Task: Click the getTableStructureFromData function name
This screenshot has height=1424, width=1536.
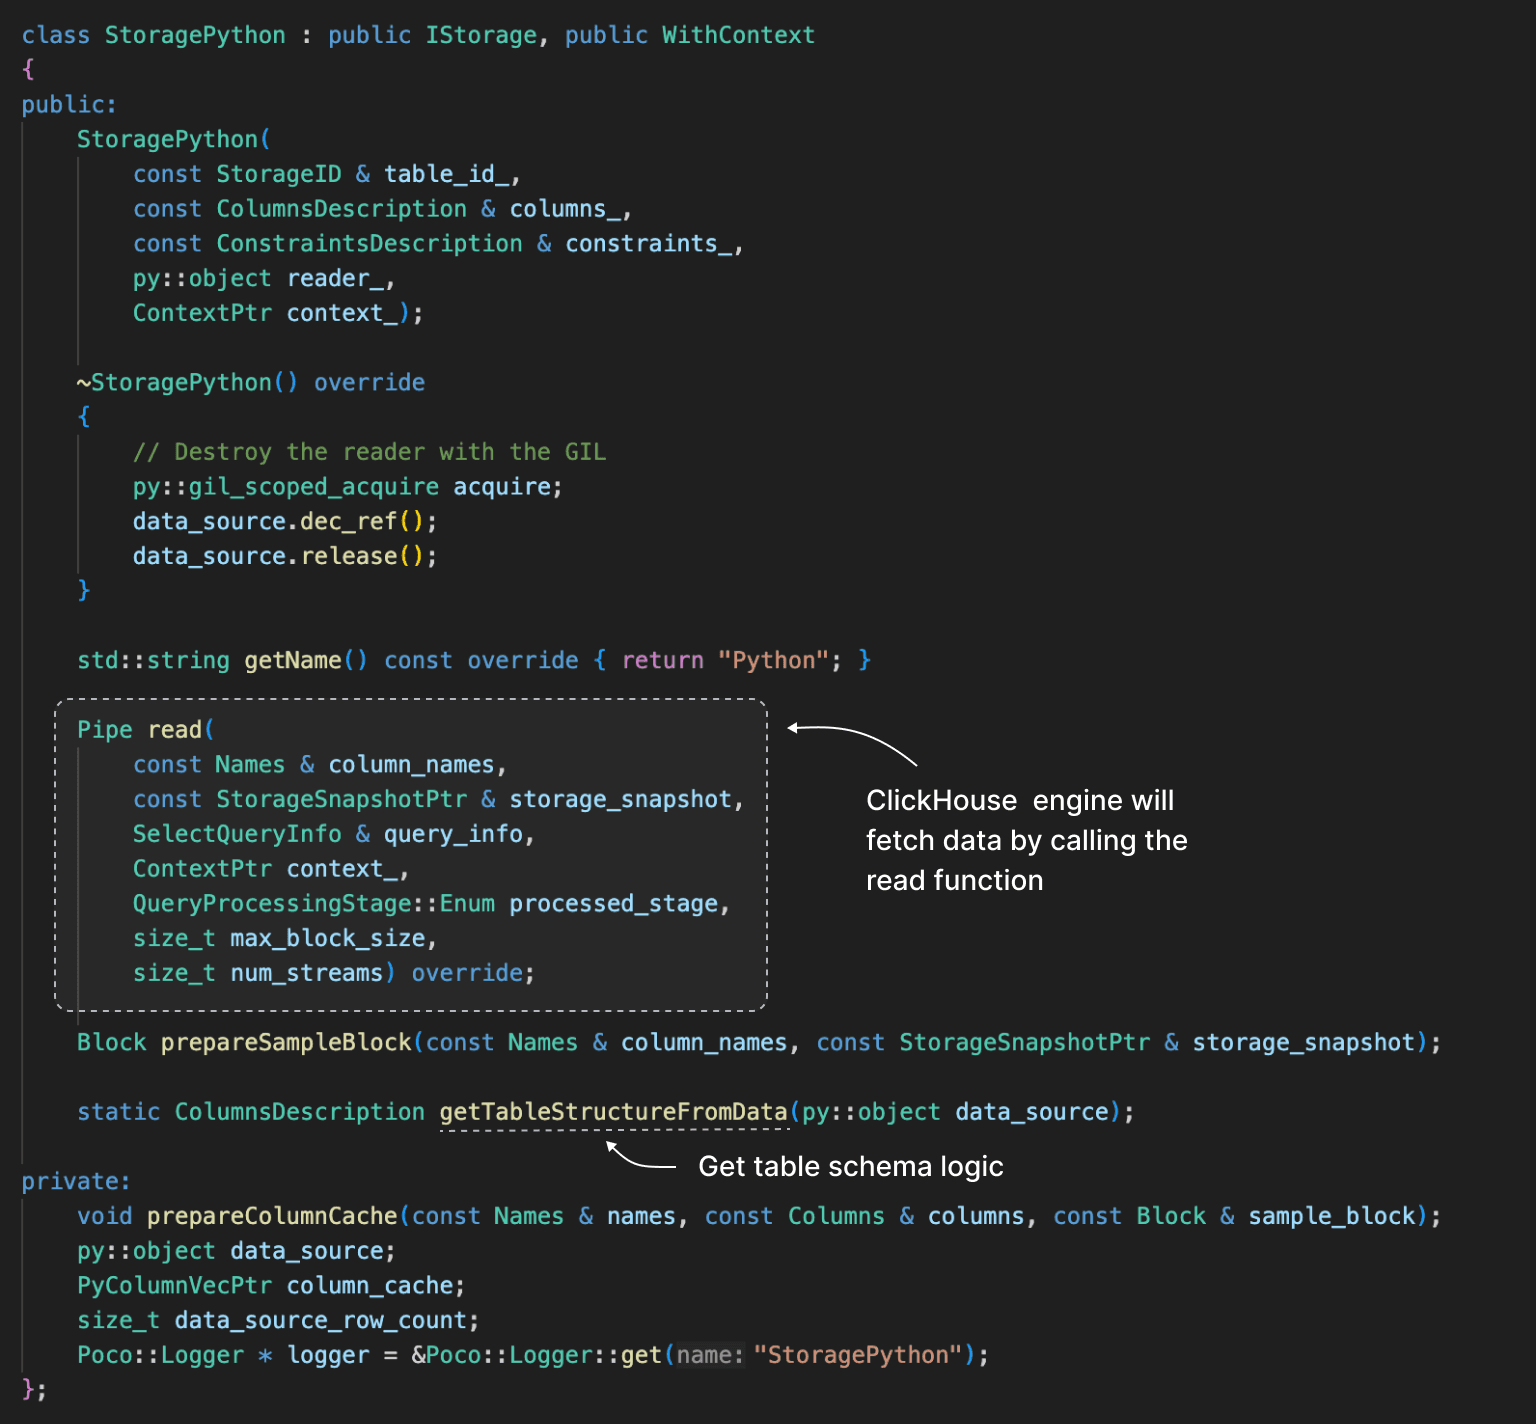Action: [x=613, y=1112]
